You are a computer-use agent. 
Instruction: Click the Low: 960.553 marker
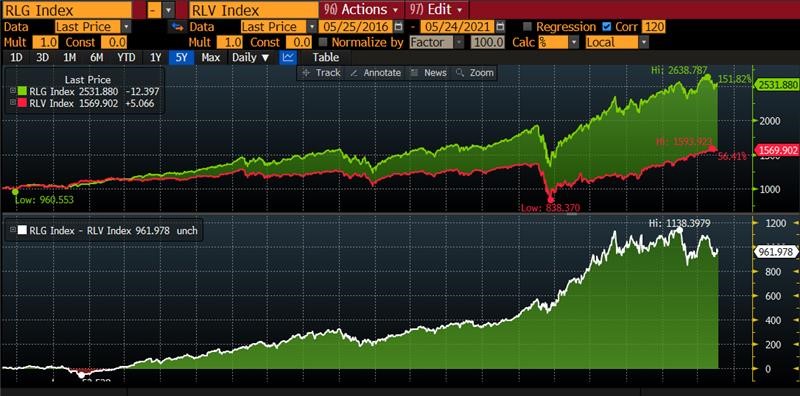click(x=44, y=200)
